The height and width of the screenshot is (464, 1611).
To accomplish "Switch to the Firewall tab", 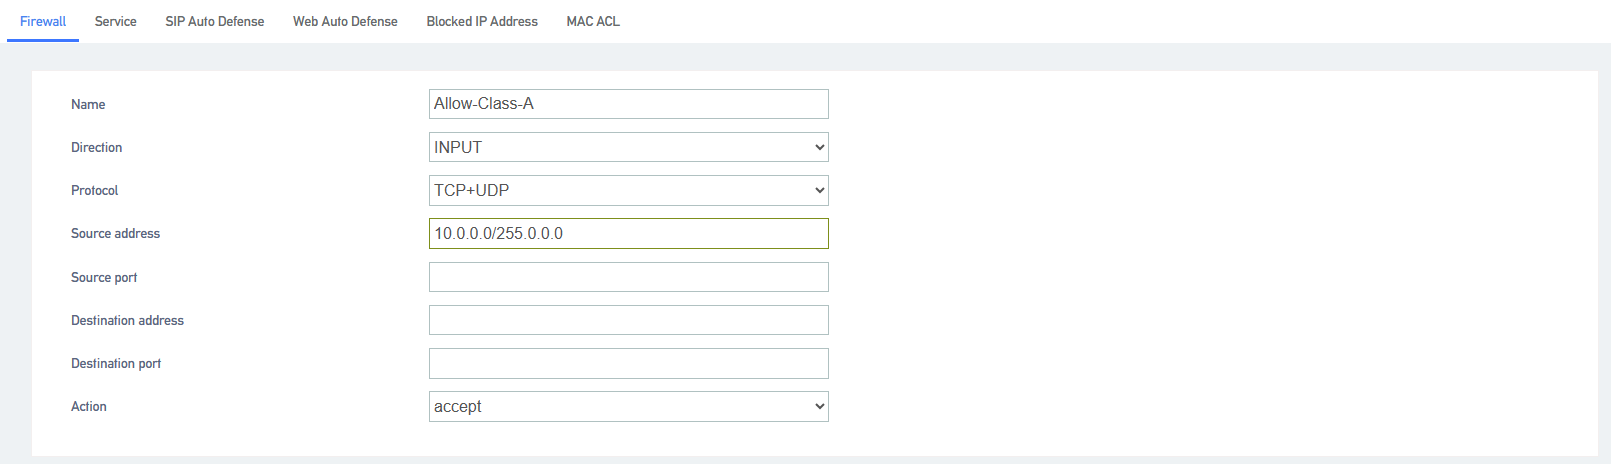I will click(x=43, y=21).
